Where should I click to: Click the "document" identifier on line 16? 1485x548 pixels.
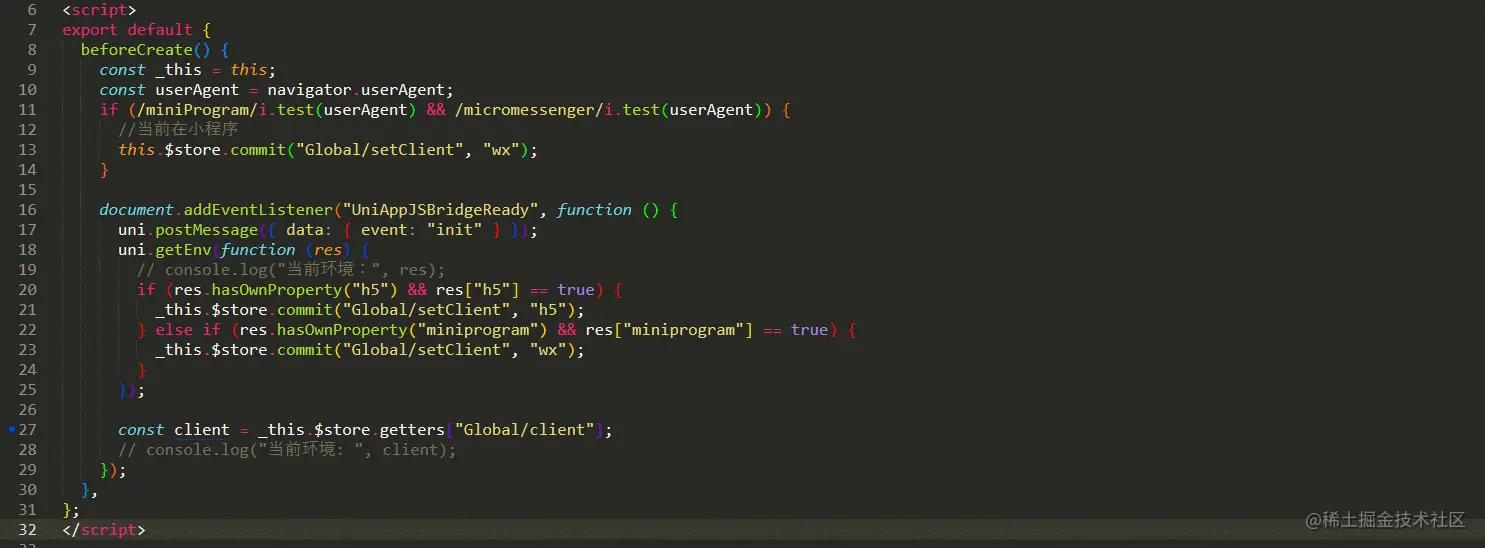(137, 210)
